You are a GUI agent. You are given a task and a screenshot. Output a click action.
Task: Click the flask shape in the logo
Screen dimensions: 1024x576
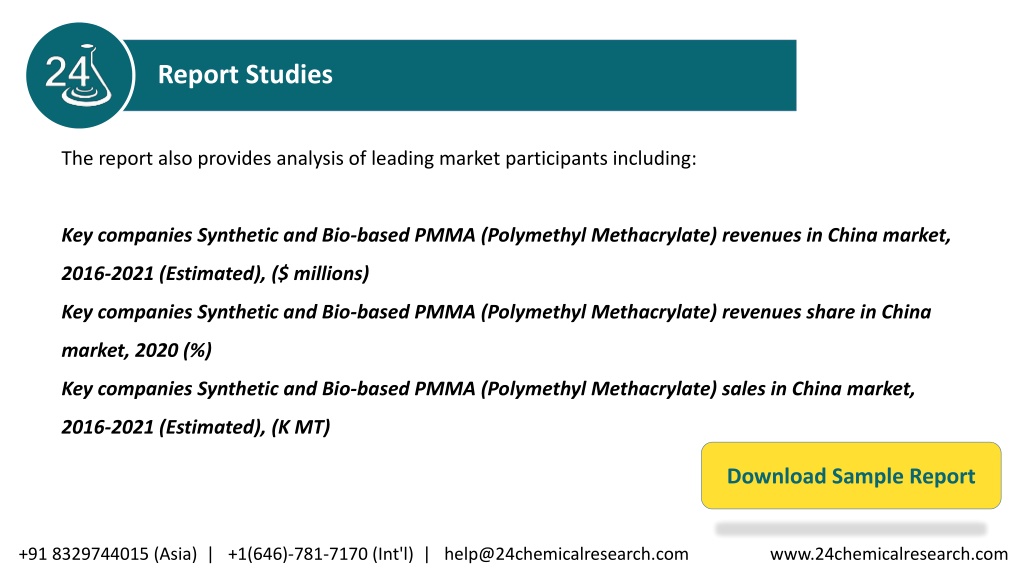[88, 75]
